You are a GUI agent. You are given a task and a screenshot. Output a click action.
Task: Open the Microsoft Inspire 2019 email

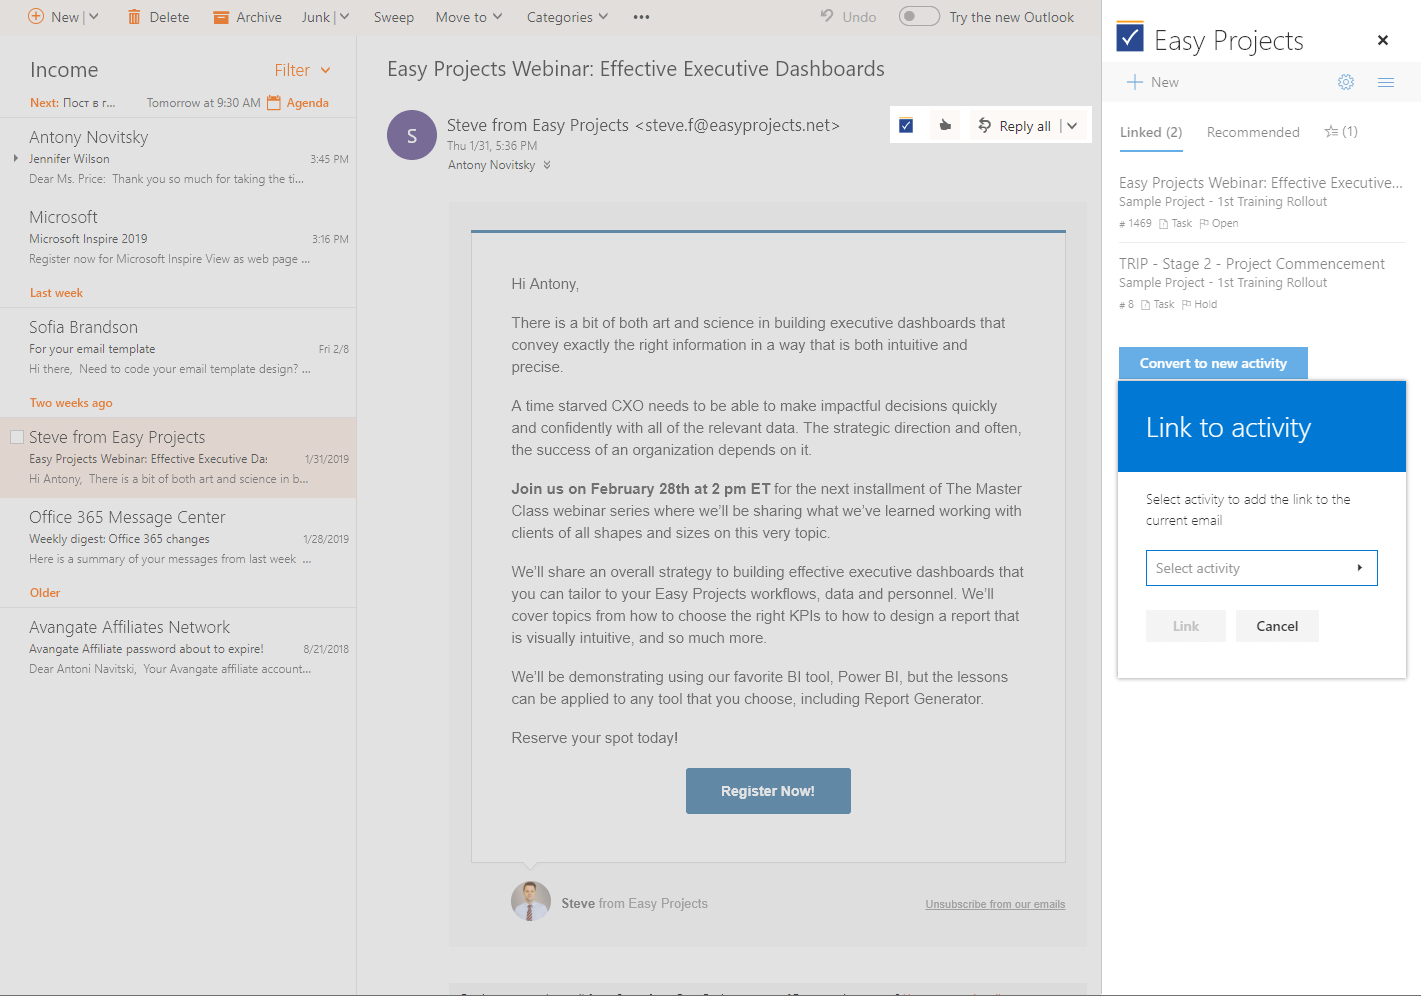click(178, 238)
